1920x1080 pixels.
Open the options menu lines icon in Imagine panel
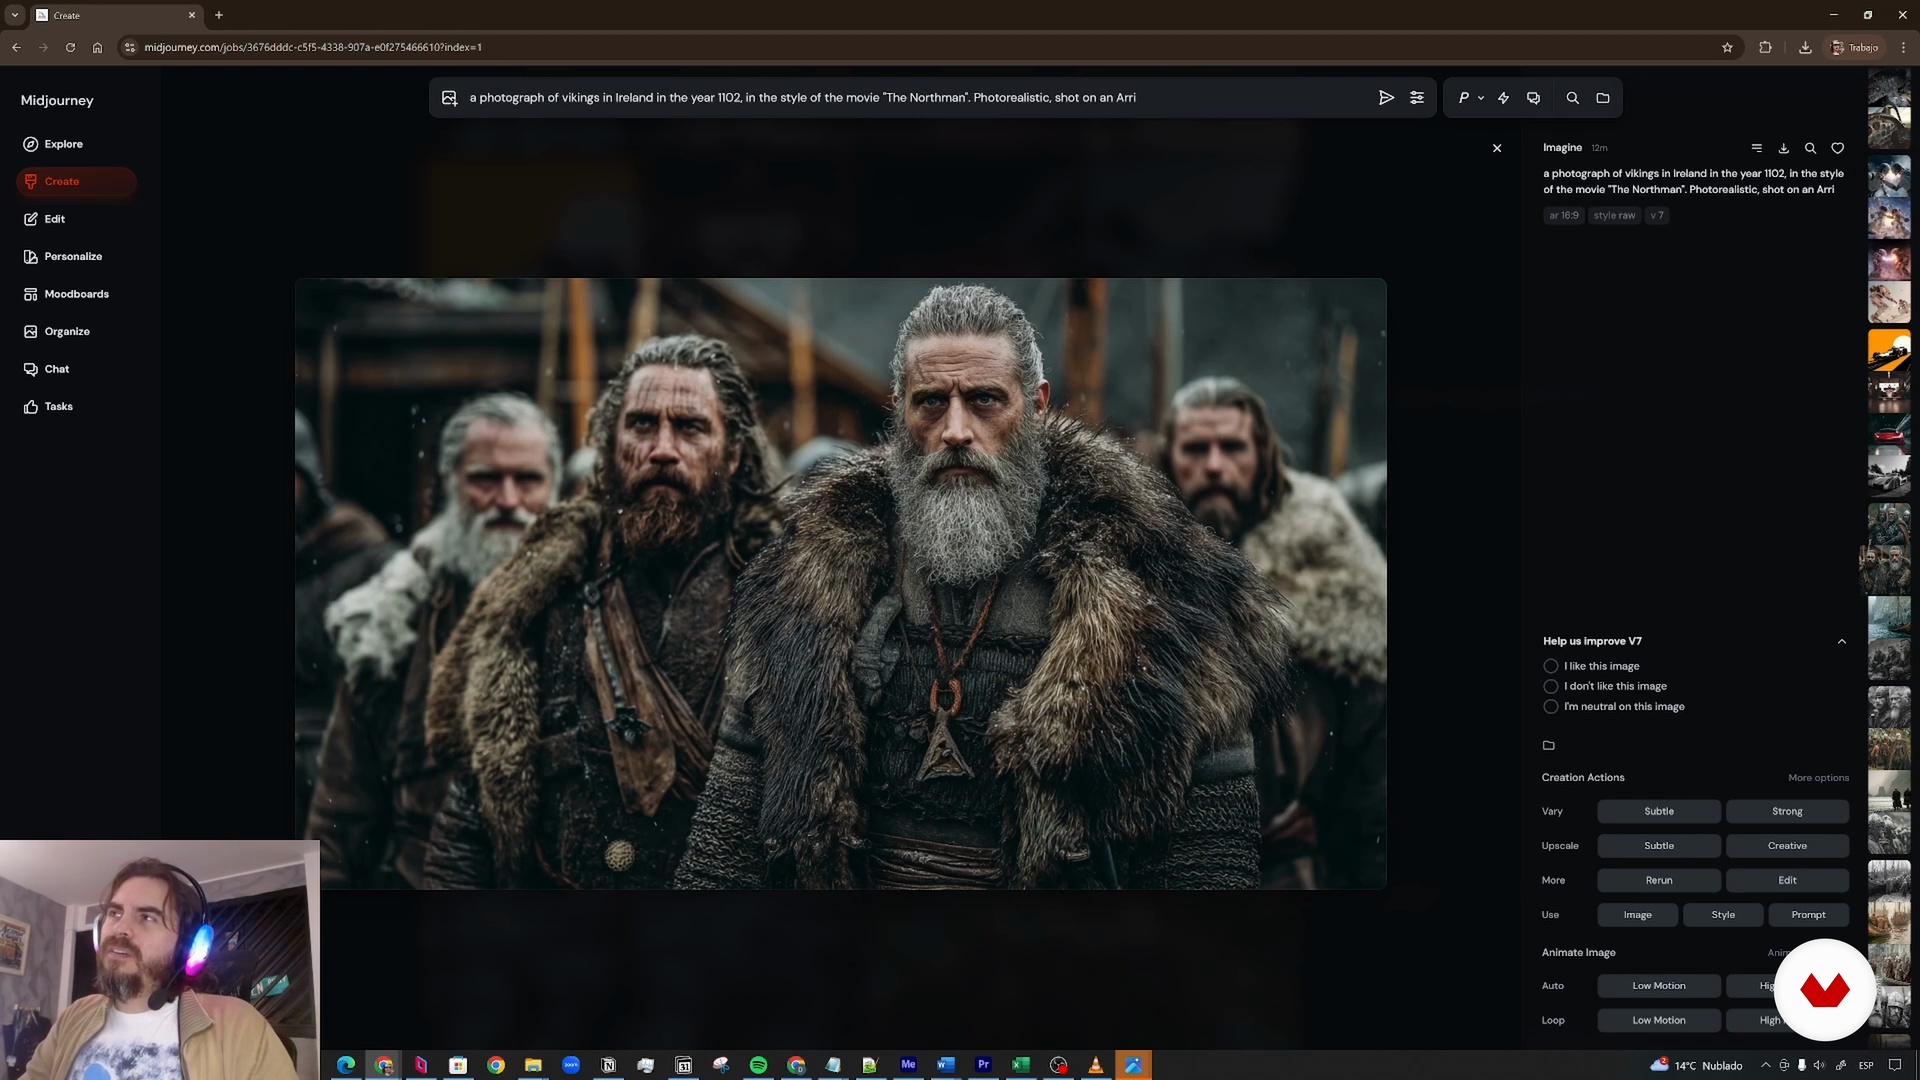pos(1757,148)
